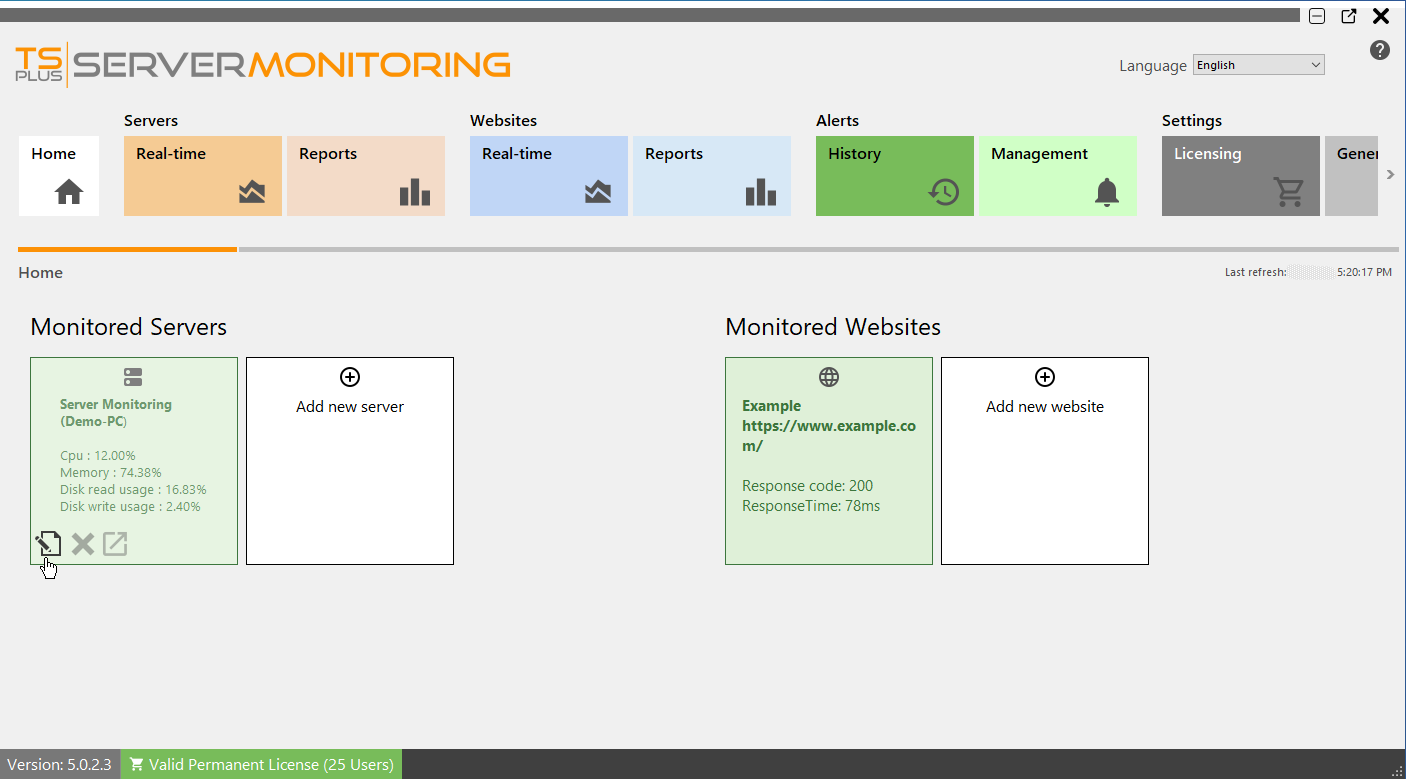The height and width of the screenshot is (779, 1406).
Task: Open the English language dropdown
Action: coord(1258,64)
